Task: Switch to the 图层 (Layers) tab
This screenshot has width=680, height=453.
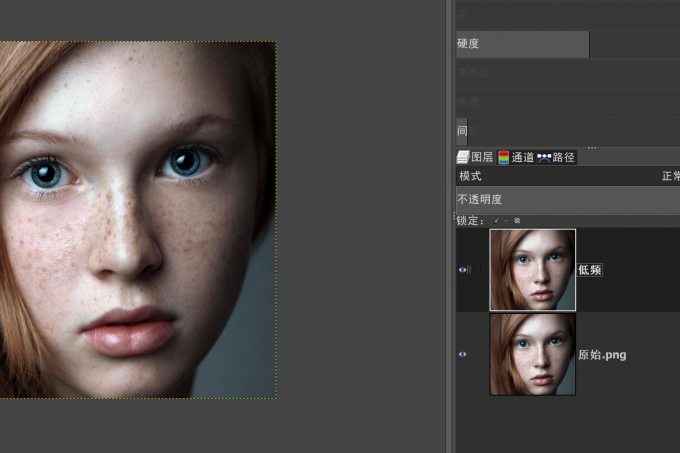Action: click(476, 157)
